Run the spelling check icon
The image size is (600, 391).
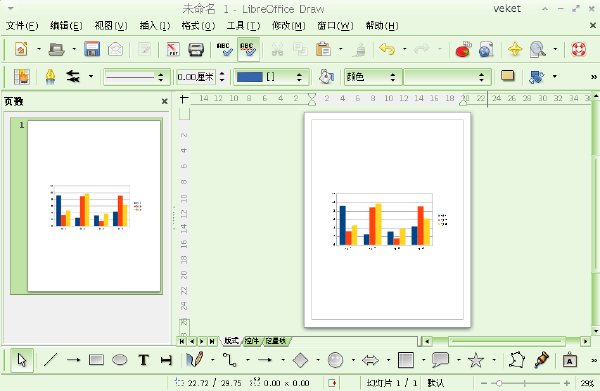[225, 49]
